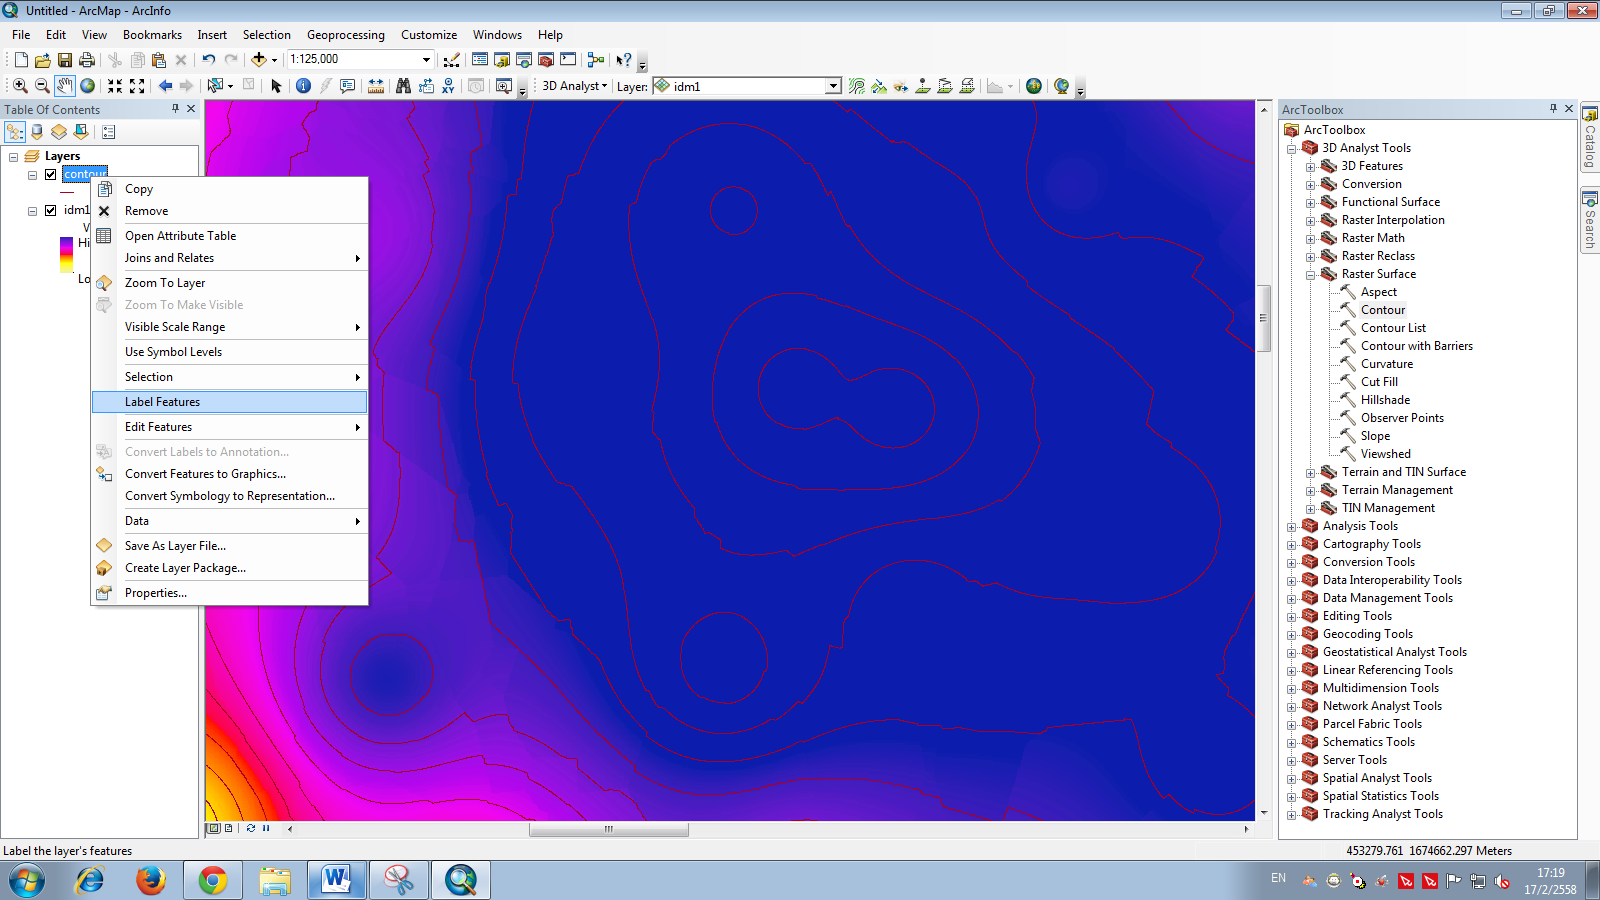This screenshot has height=900, width=1600.
Task: Launch the ArcScene icon
Action: tap(1062, 86)
